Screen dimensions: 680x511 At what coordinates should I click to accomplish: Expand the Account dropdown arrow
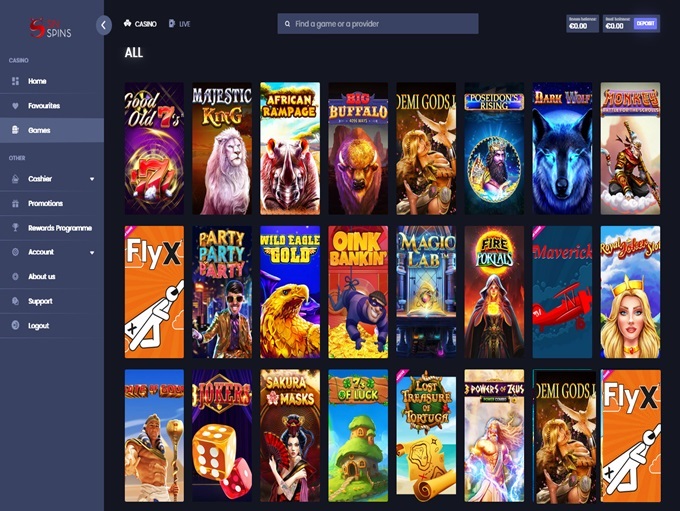92,252
